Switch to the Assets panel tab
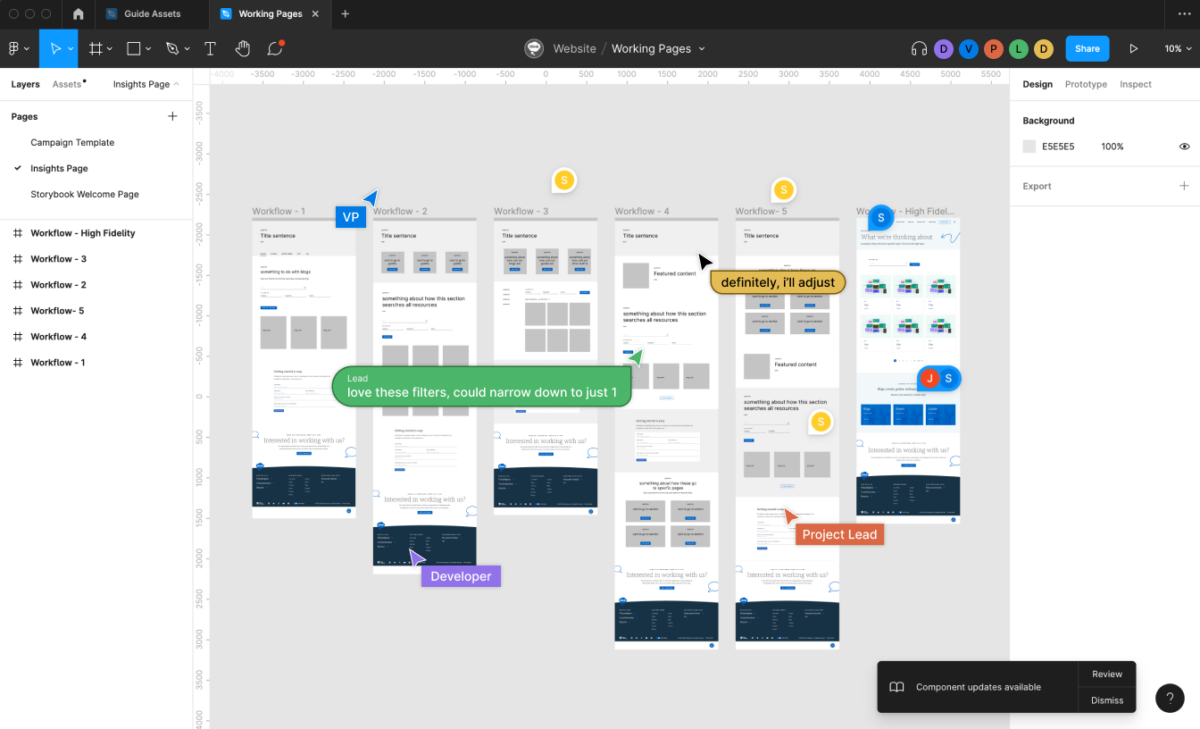This screenshot has height=729, width=1200. [67, 84]
